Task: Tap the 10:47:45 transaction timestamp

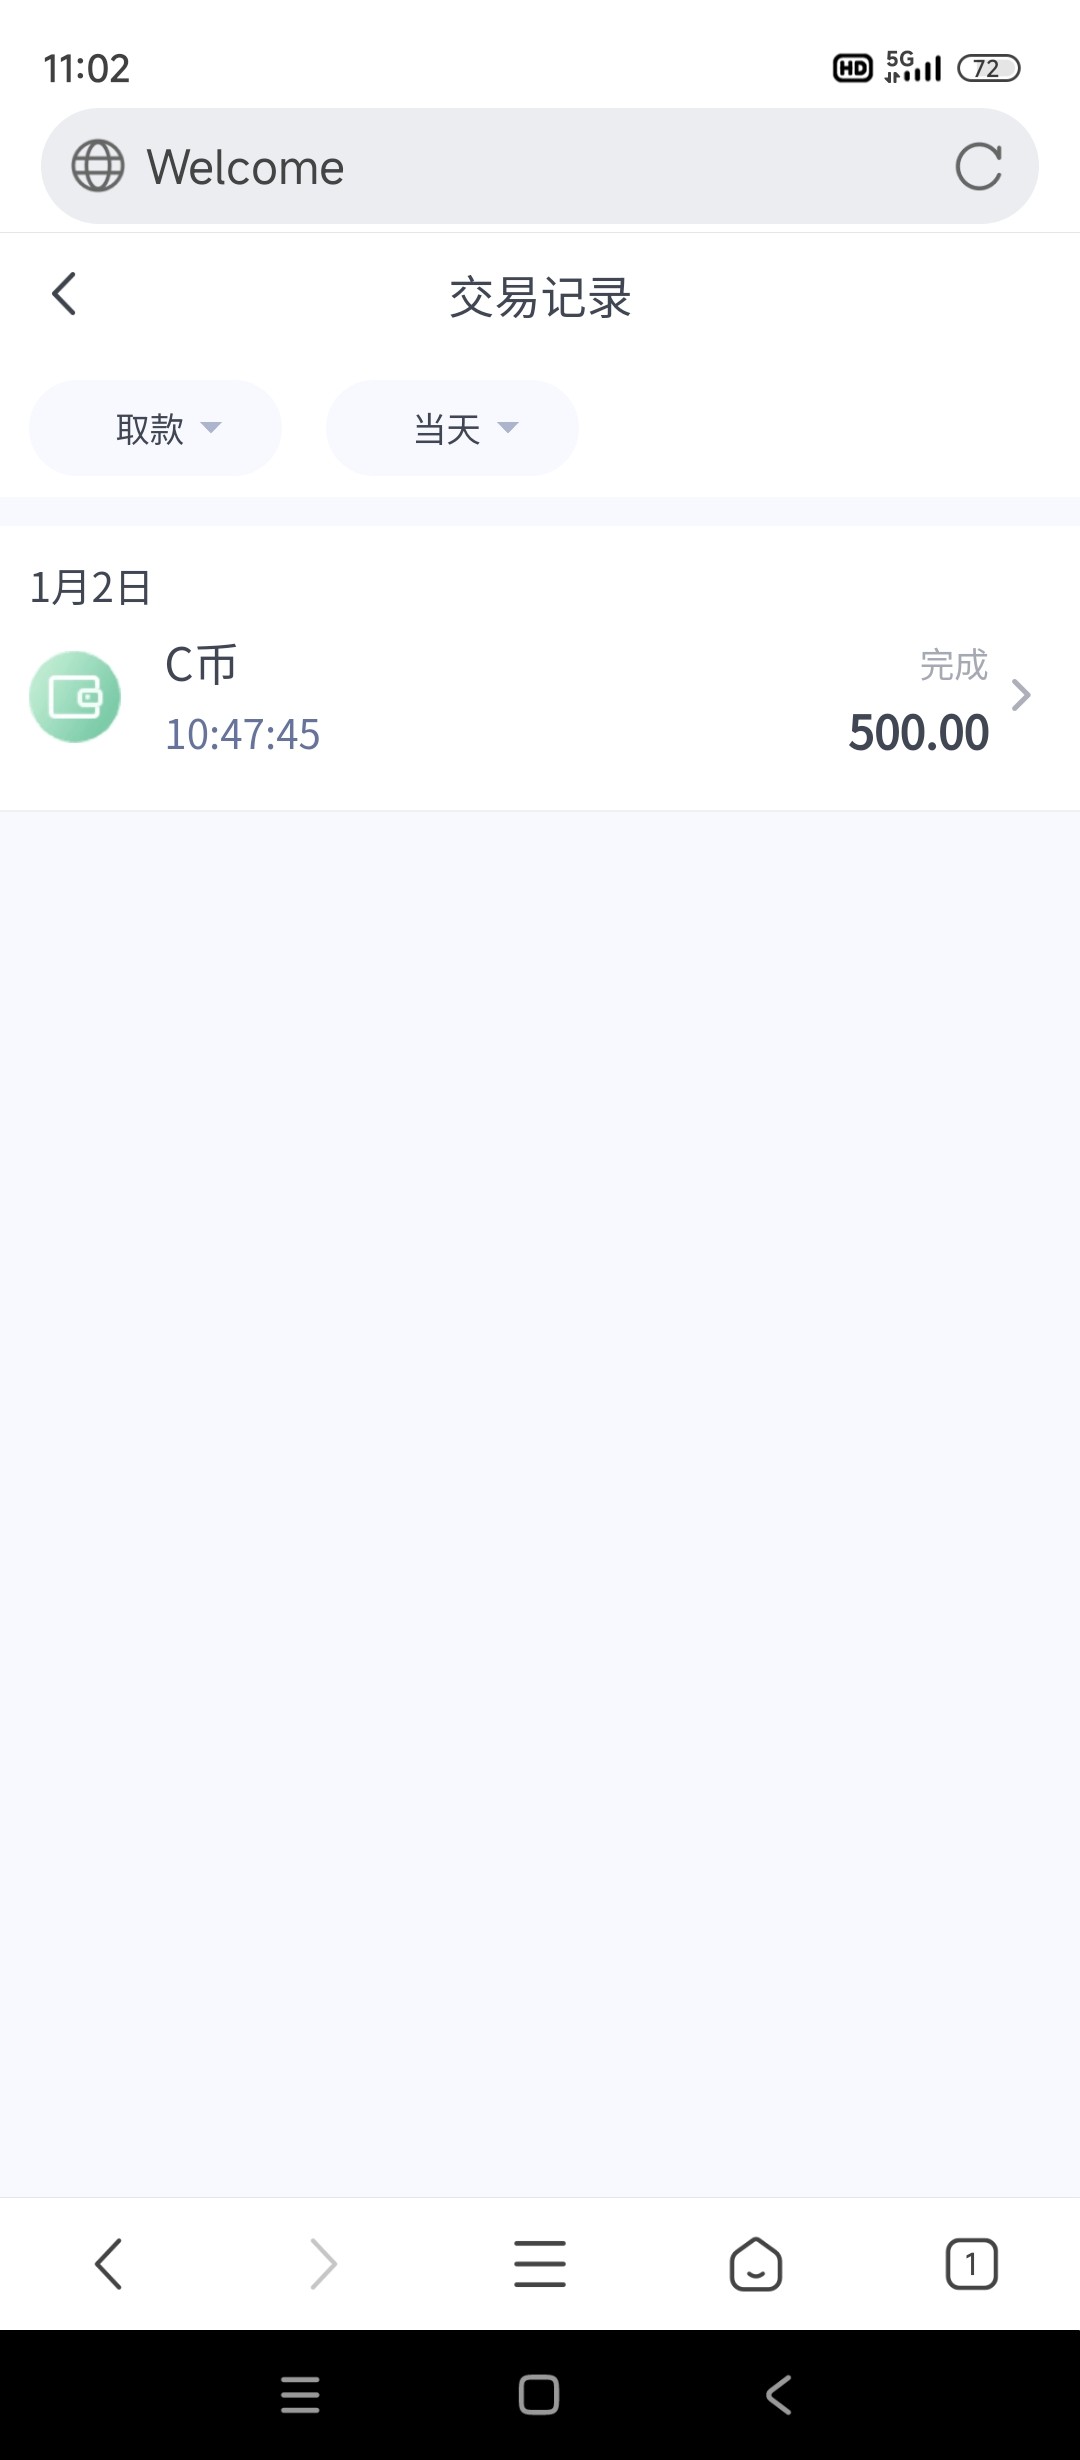Action: pyautogui.click(x=243, y=735)
